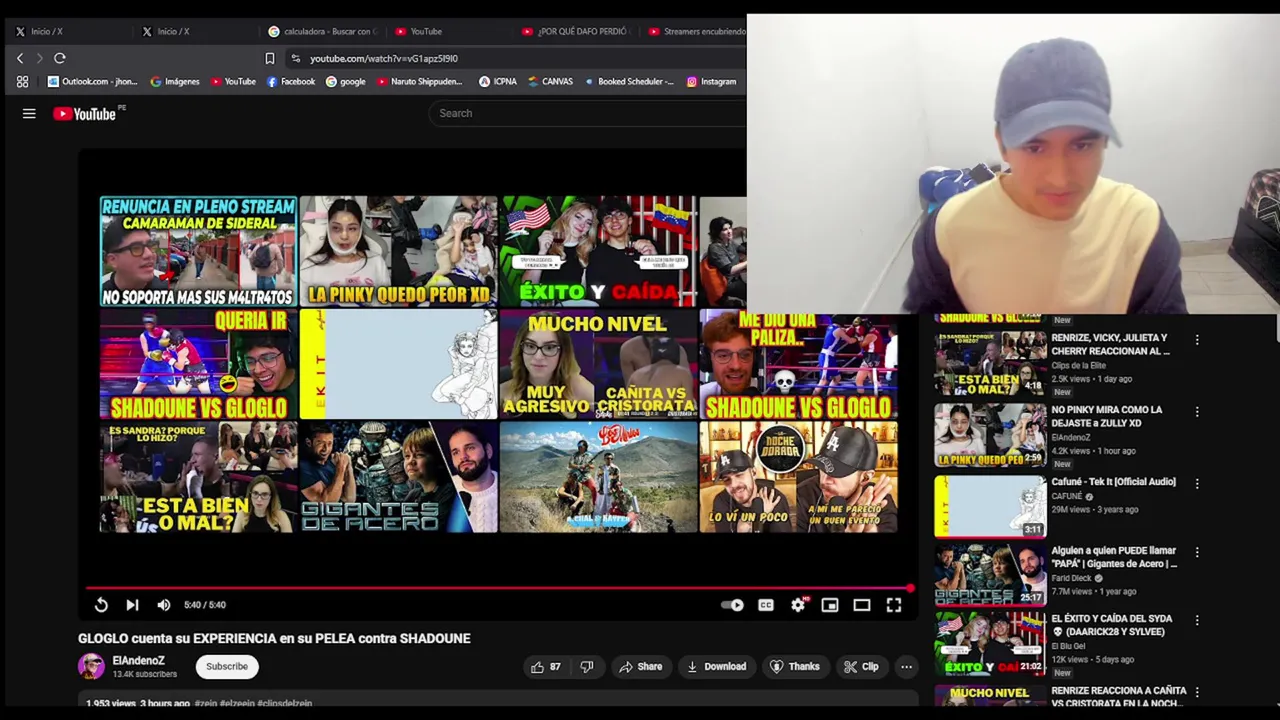Open CANVAS bookmark
This screenshot has height=720, width=1280.
click(550, 82)
